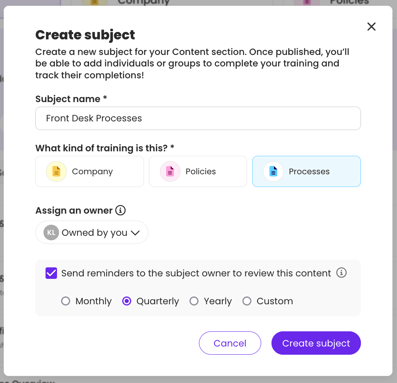The width and height of the screenshot is (397, 383).
Task: Click the Cancel button
Action: tap(230, 343)
